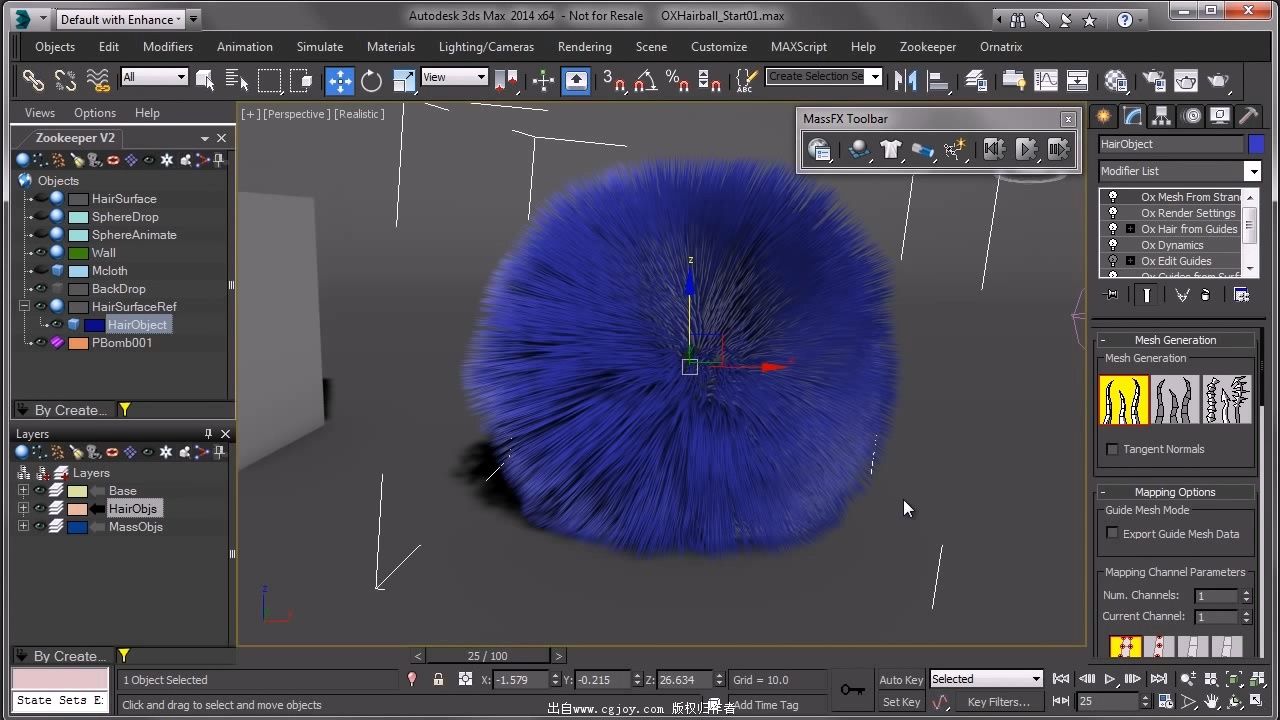
Task: Open the Curve Editor
Action: (x=1045, y=81)
